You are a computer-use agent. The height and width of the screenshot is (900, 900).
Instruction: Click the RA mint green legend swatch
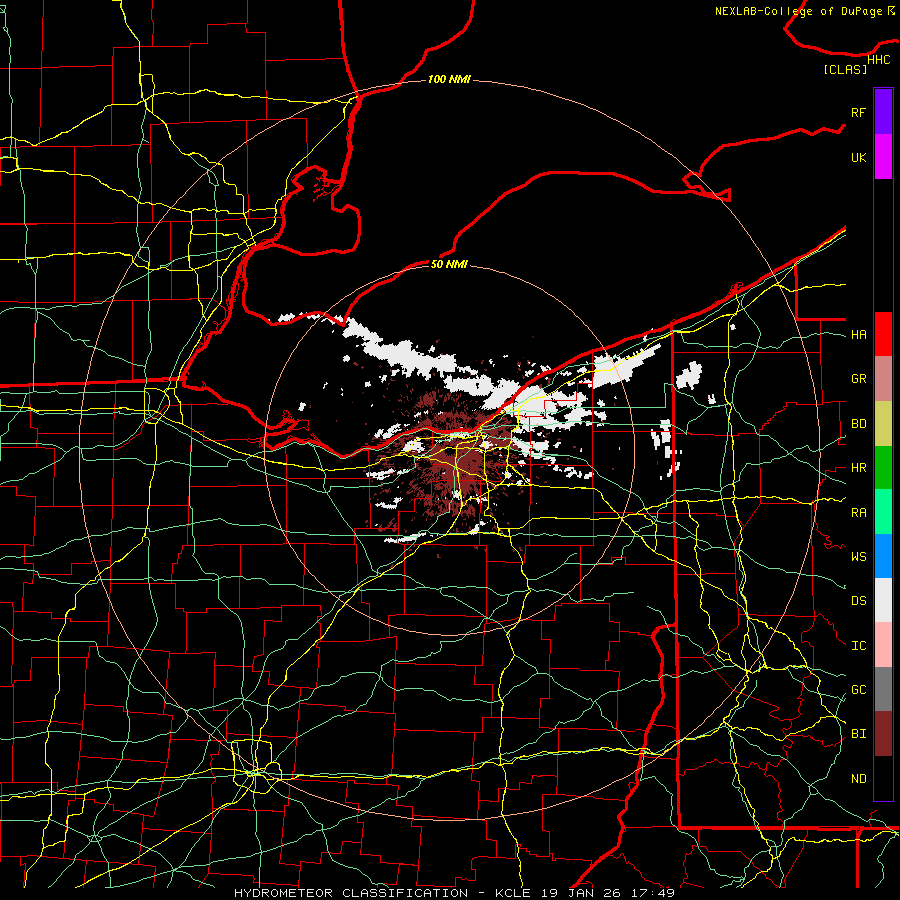tap(883, 512)
